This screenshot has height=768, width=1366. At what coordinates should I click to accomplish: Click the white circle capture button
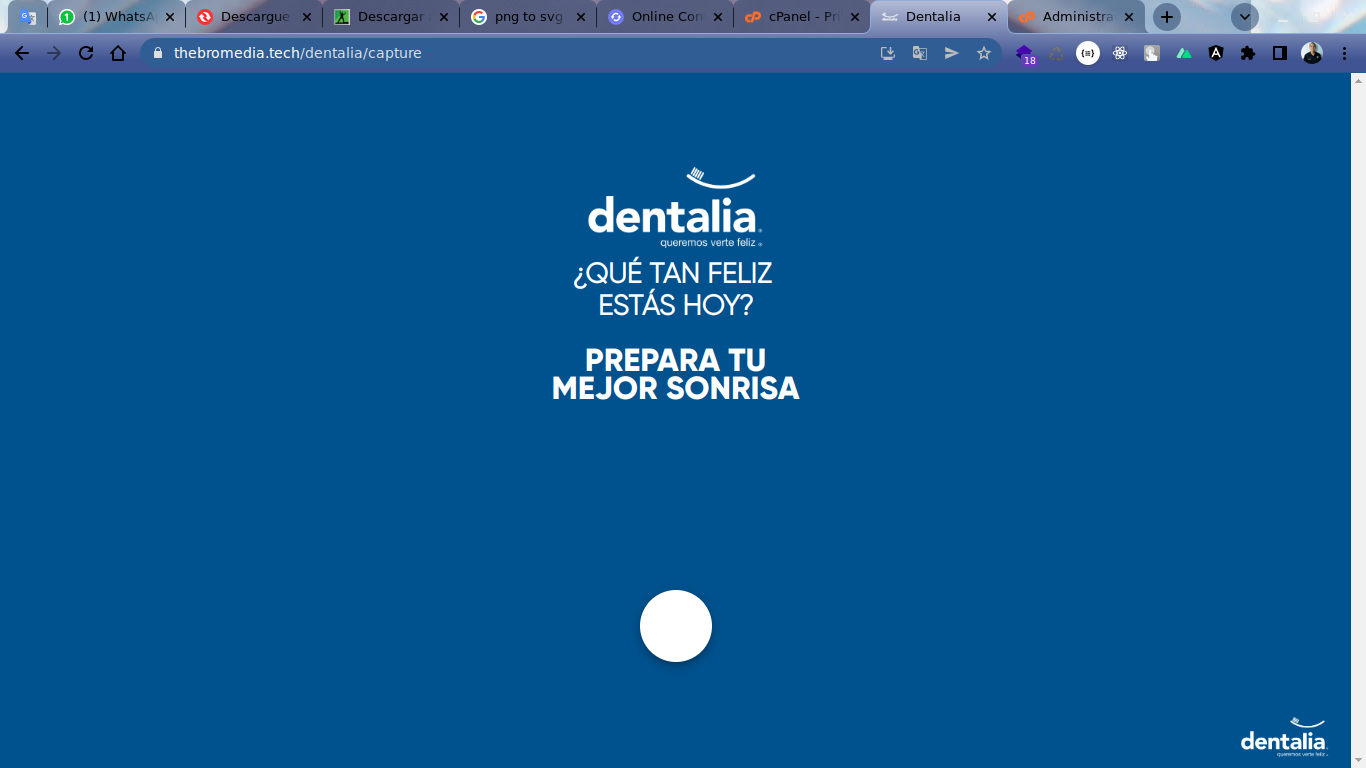click(x=675, y=625)
